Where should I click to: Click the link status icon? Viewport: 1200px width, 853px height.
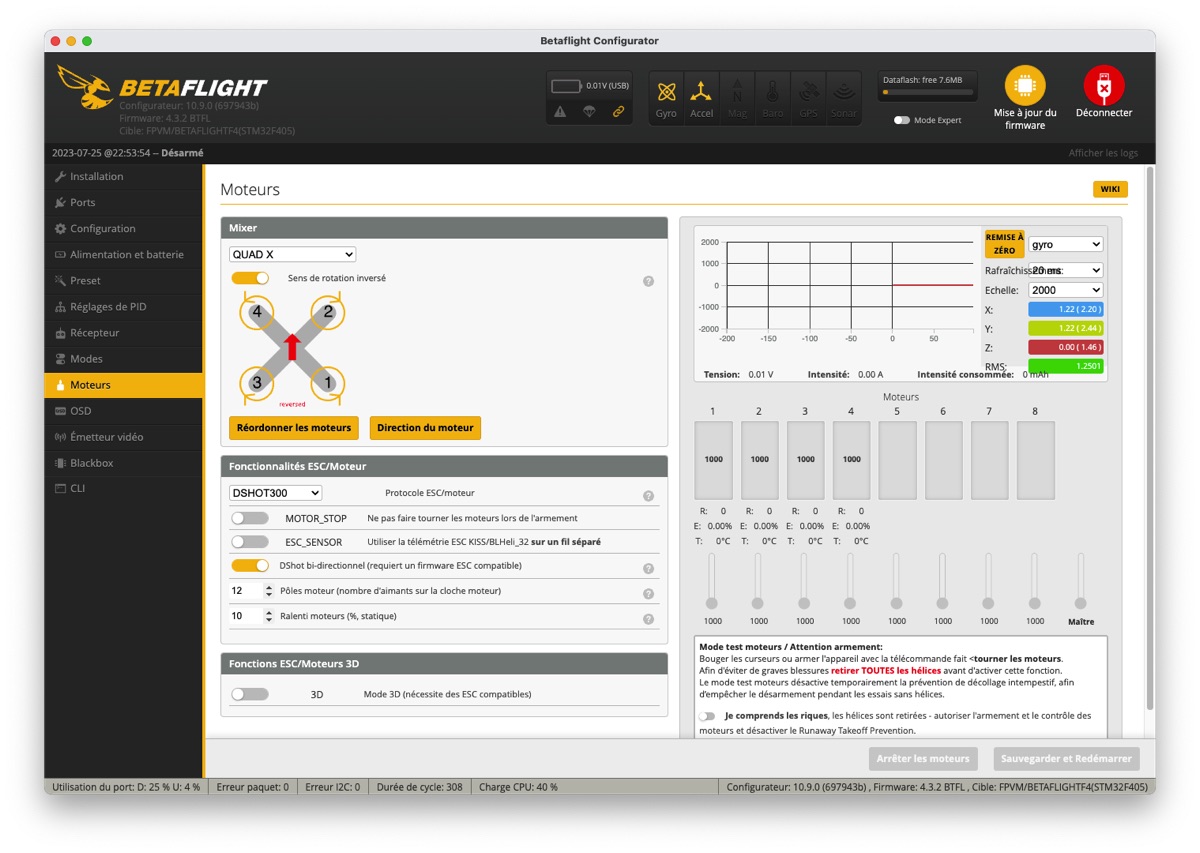tap(618, 112)
